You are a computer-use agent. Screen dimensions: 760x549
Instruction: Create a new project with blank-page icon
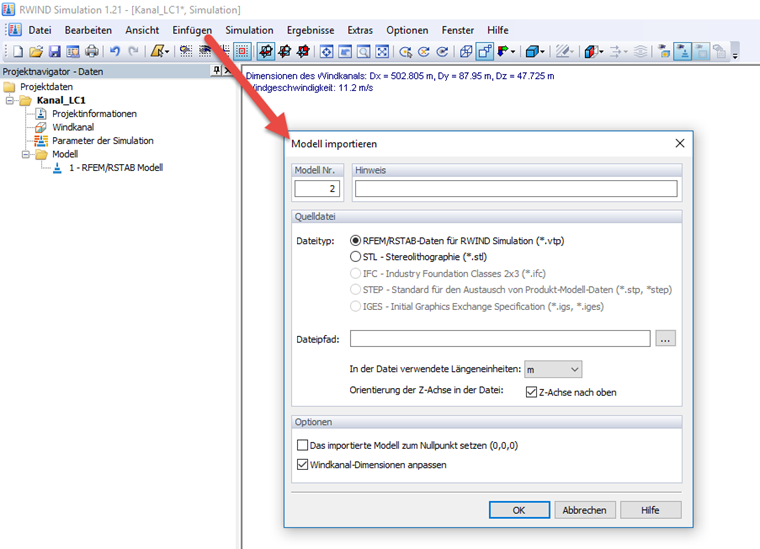pos(18,51)
